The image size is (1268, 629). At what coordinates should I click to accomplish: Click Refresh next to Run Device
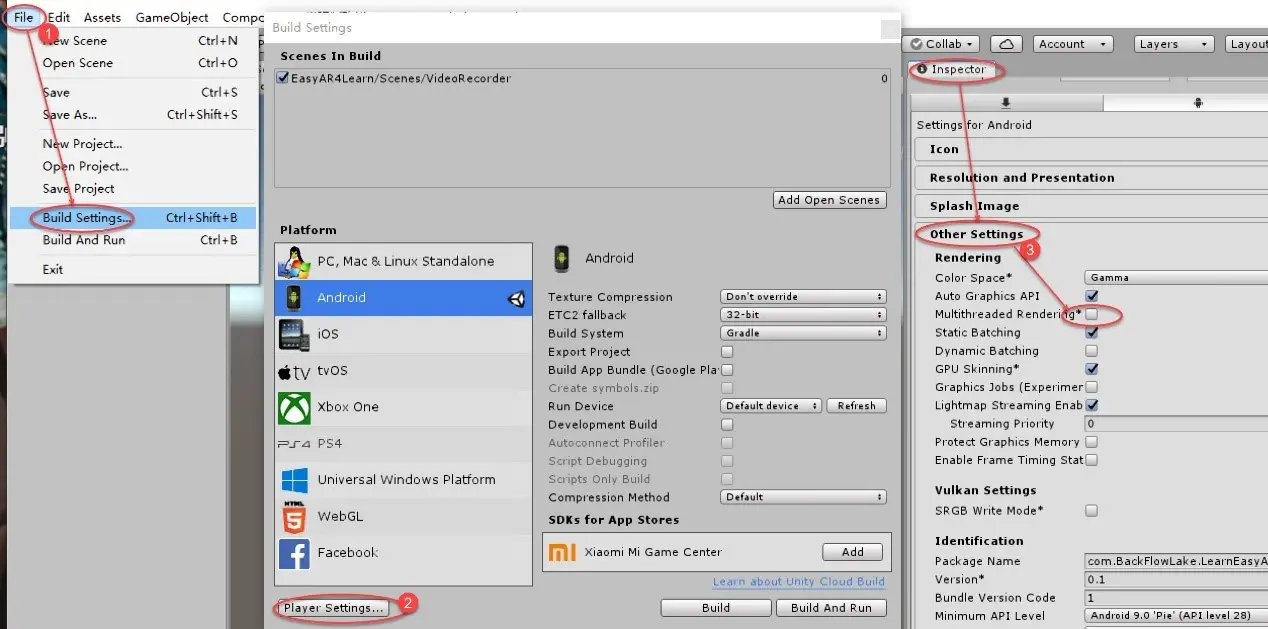tap(856, 406)
